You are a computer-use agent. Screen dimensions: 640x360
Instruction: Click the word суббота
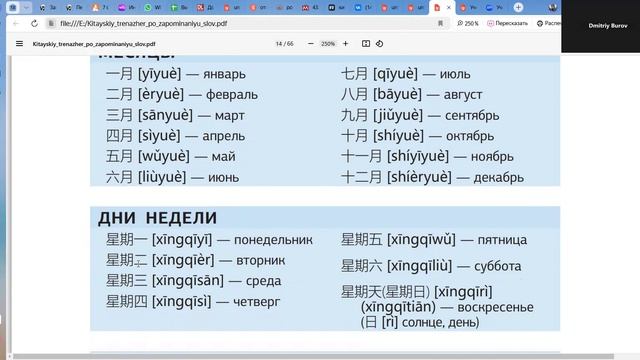[498, 267]
